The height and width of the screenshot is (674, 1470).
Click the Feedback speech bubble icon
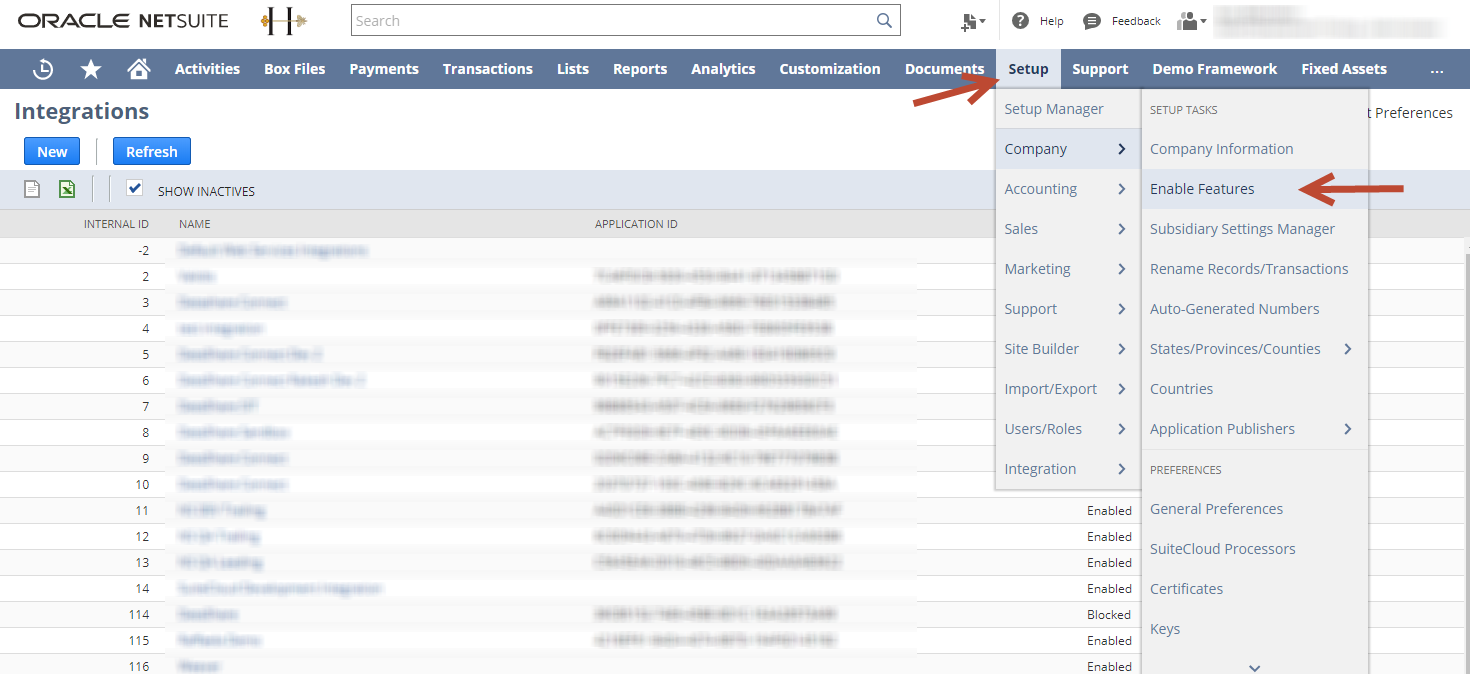(x=1092, y=21)
